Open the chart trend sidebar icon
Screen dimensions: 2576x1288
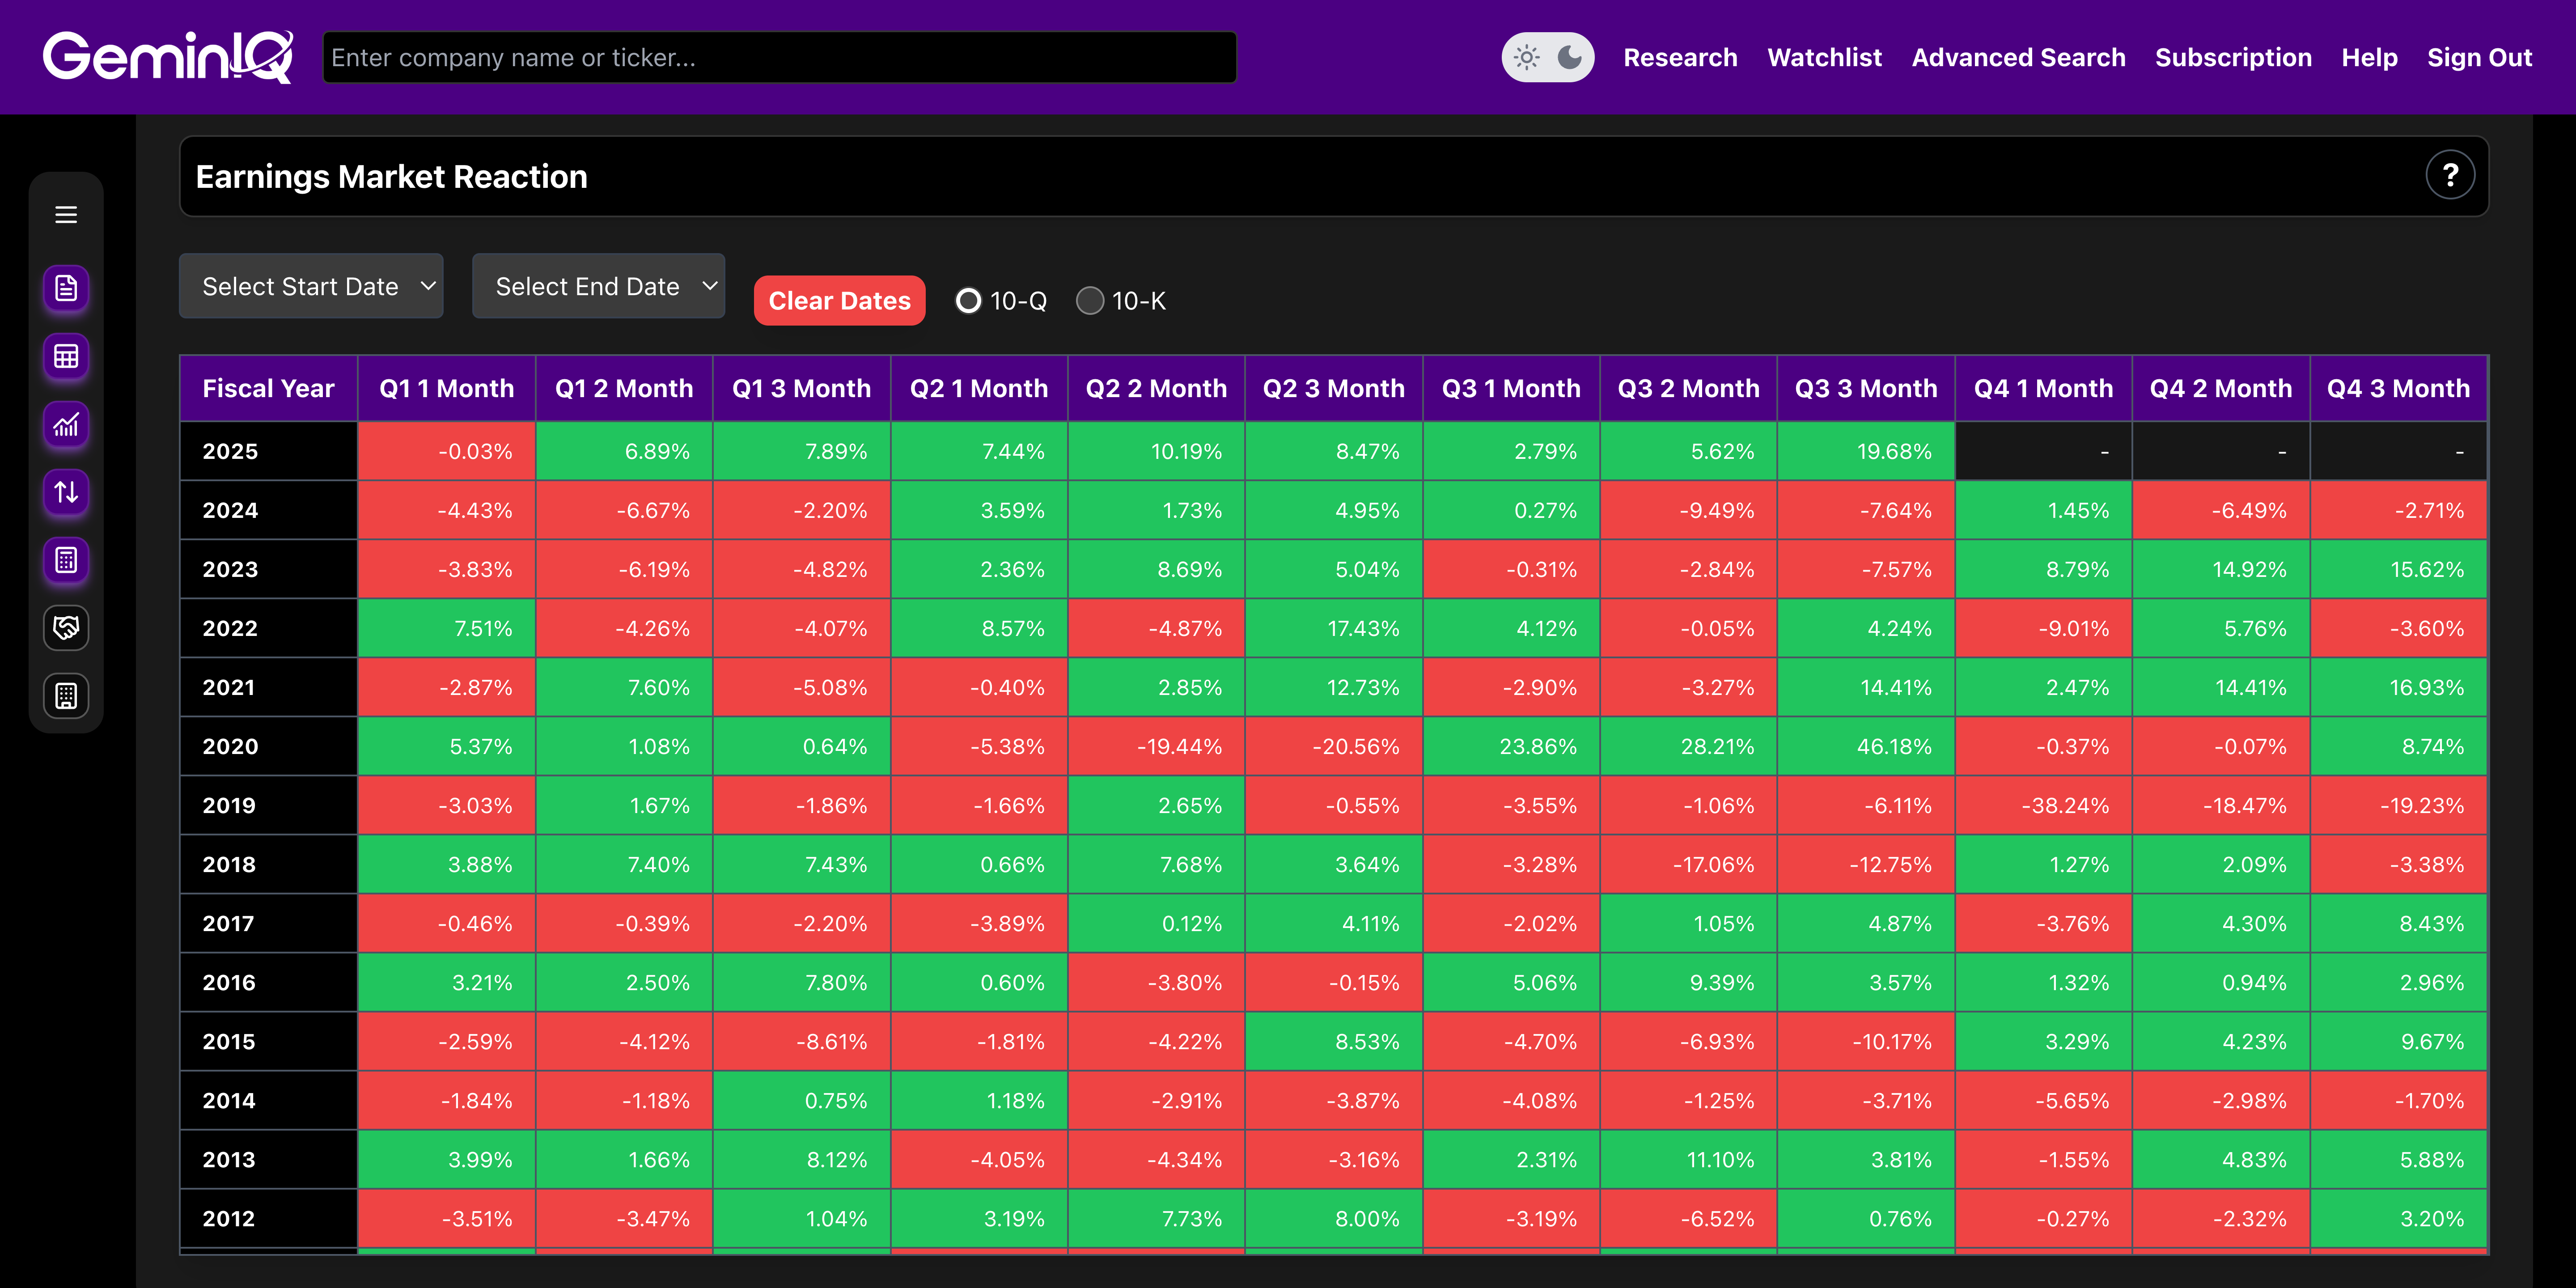point(66,425)
